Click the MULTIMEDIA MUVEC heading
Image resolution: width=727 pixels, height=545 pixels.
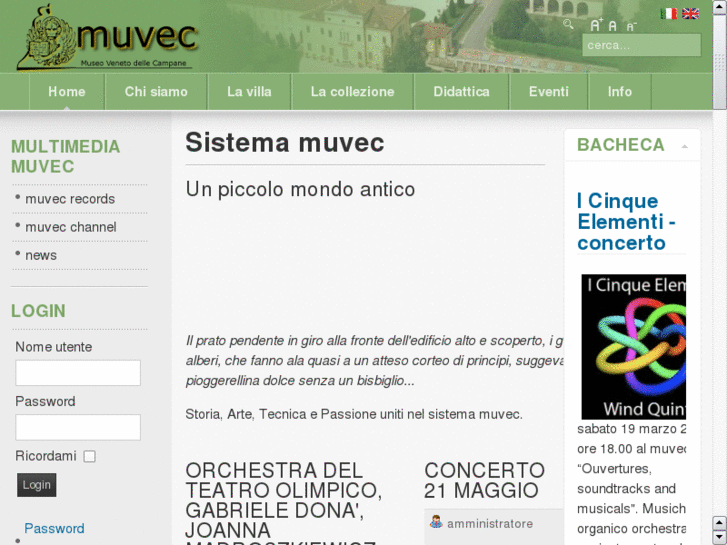click(65, 157)
